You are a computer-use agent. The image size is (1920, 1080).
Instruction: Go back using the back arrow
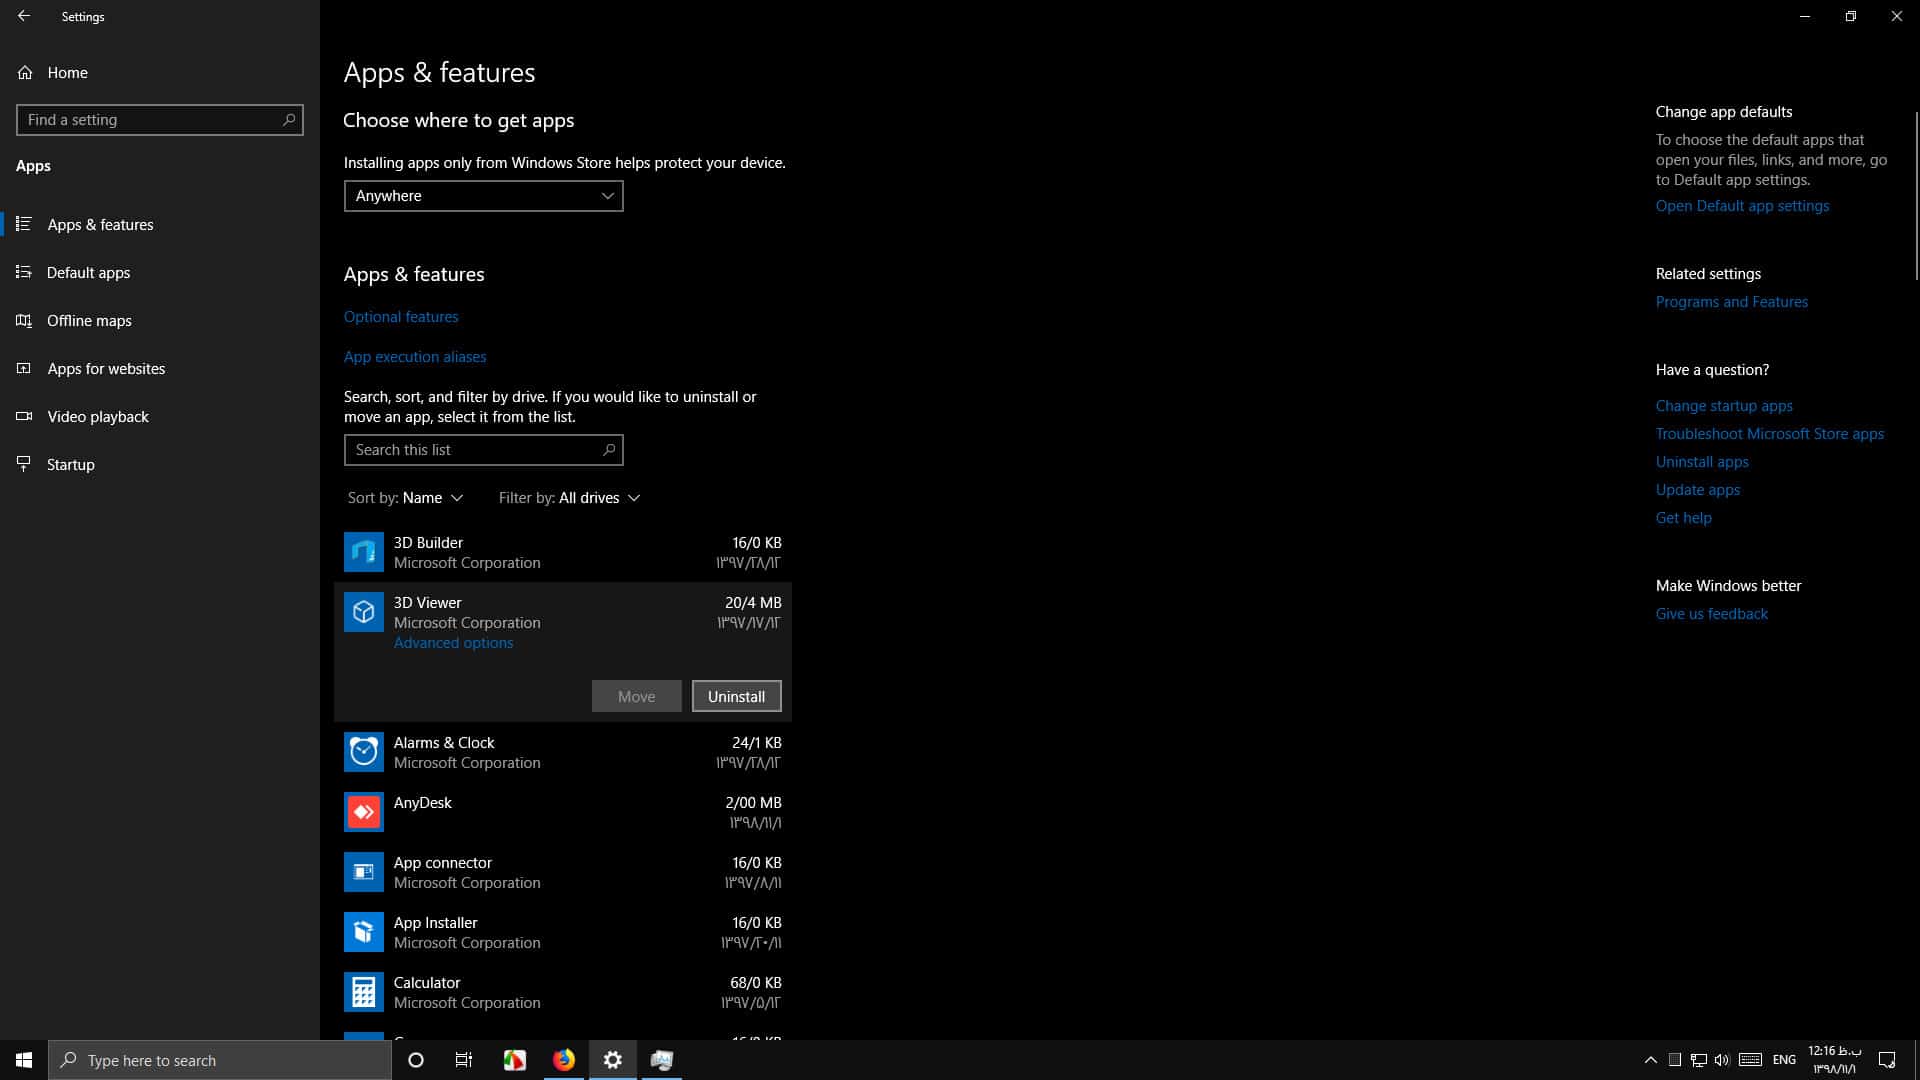(24, 16)
